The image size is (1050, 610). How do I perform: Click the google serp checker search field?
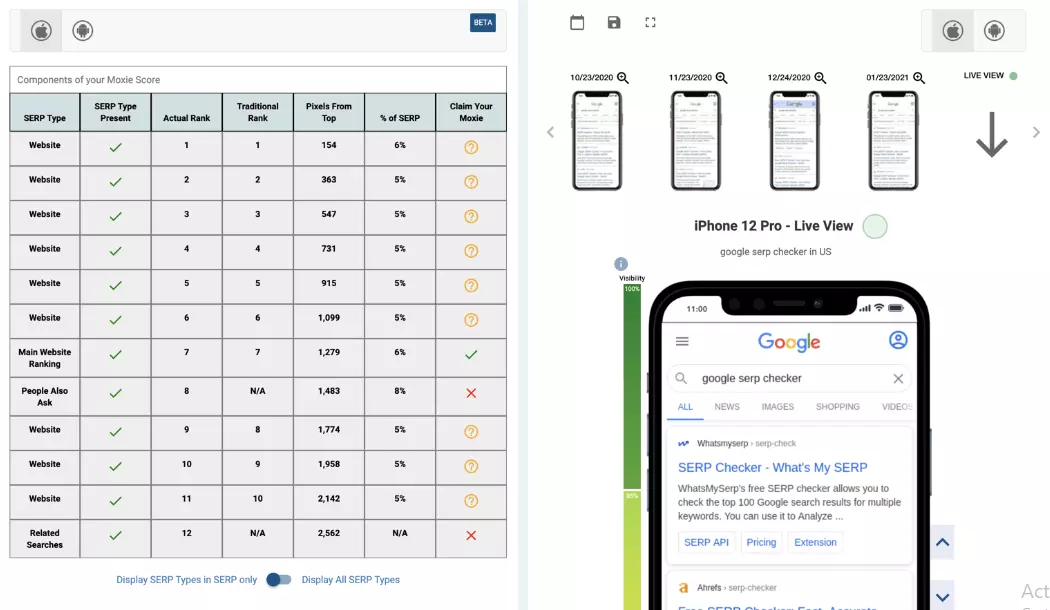(x=790, y=378)
